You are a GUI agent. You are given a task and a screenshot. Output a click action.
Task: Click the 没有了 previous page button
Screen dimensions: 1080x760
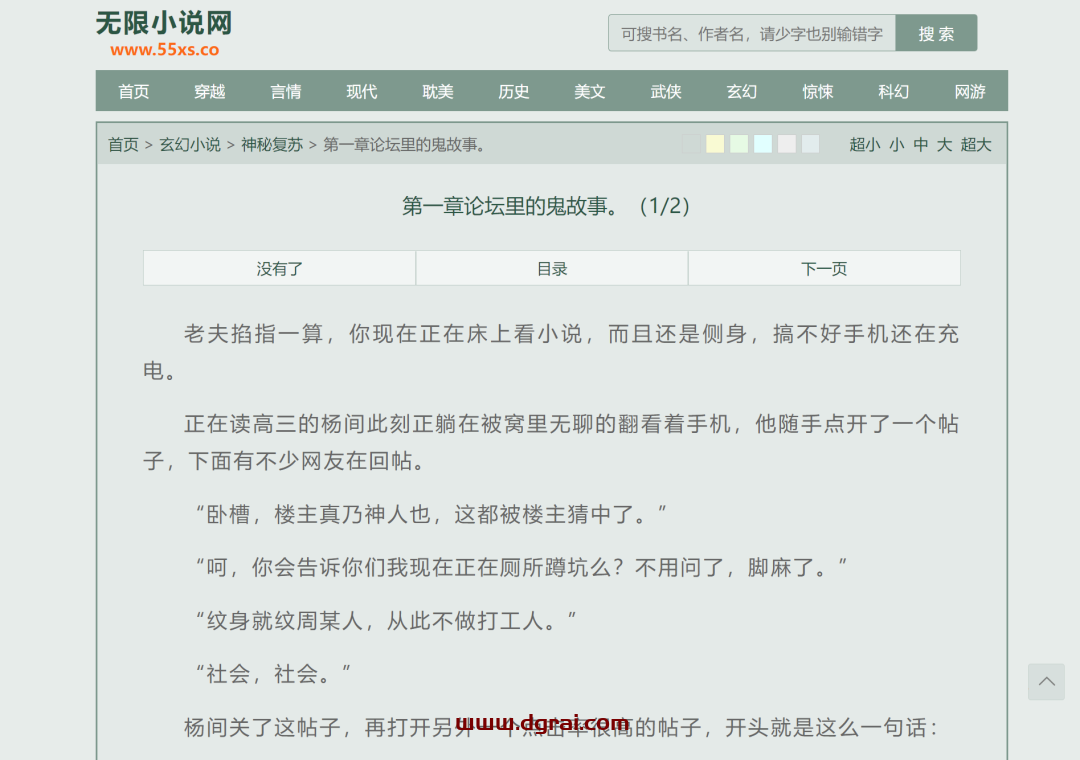point(280,268)
